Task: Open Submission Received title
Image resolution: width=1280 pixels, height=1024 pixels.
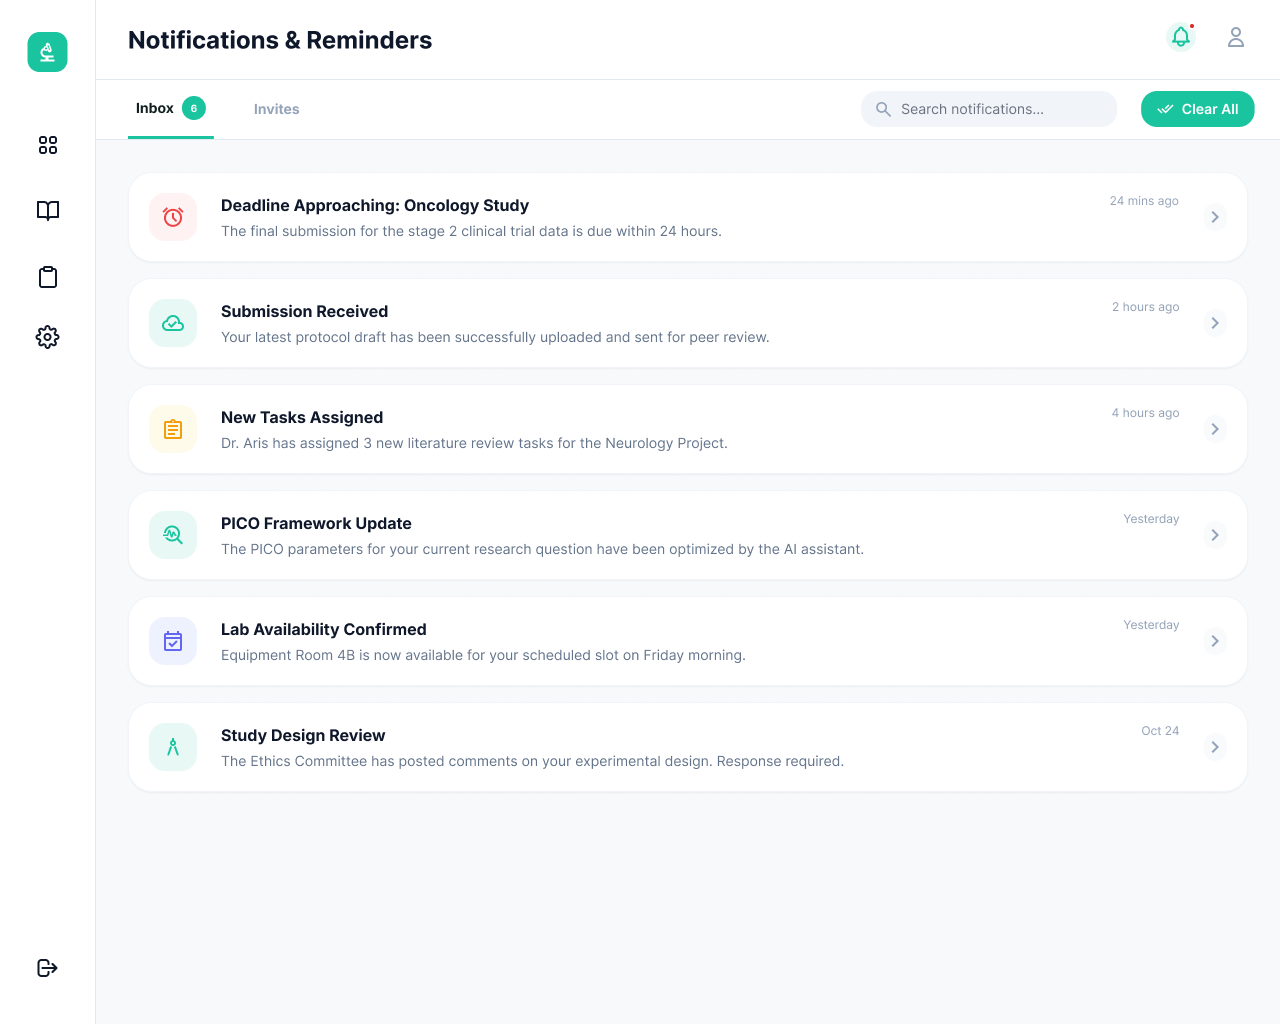Action: (304, 311)
